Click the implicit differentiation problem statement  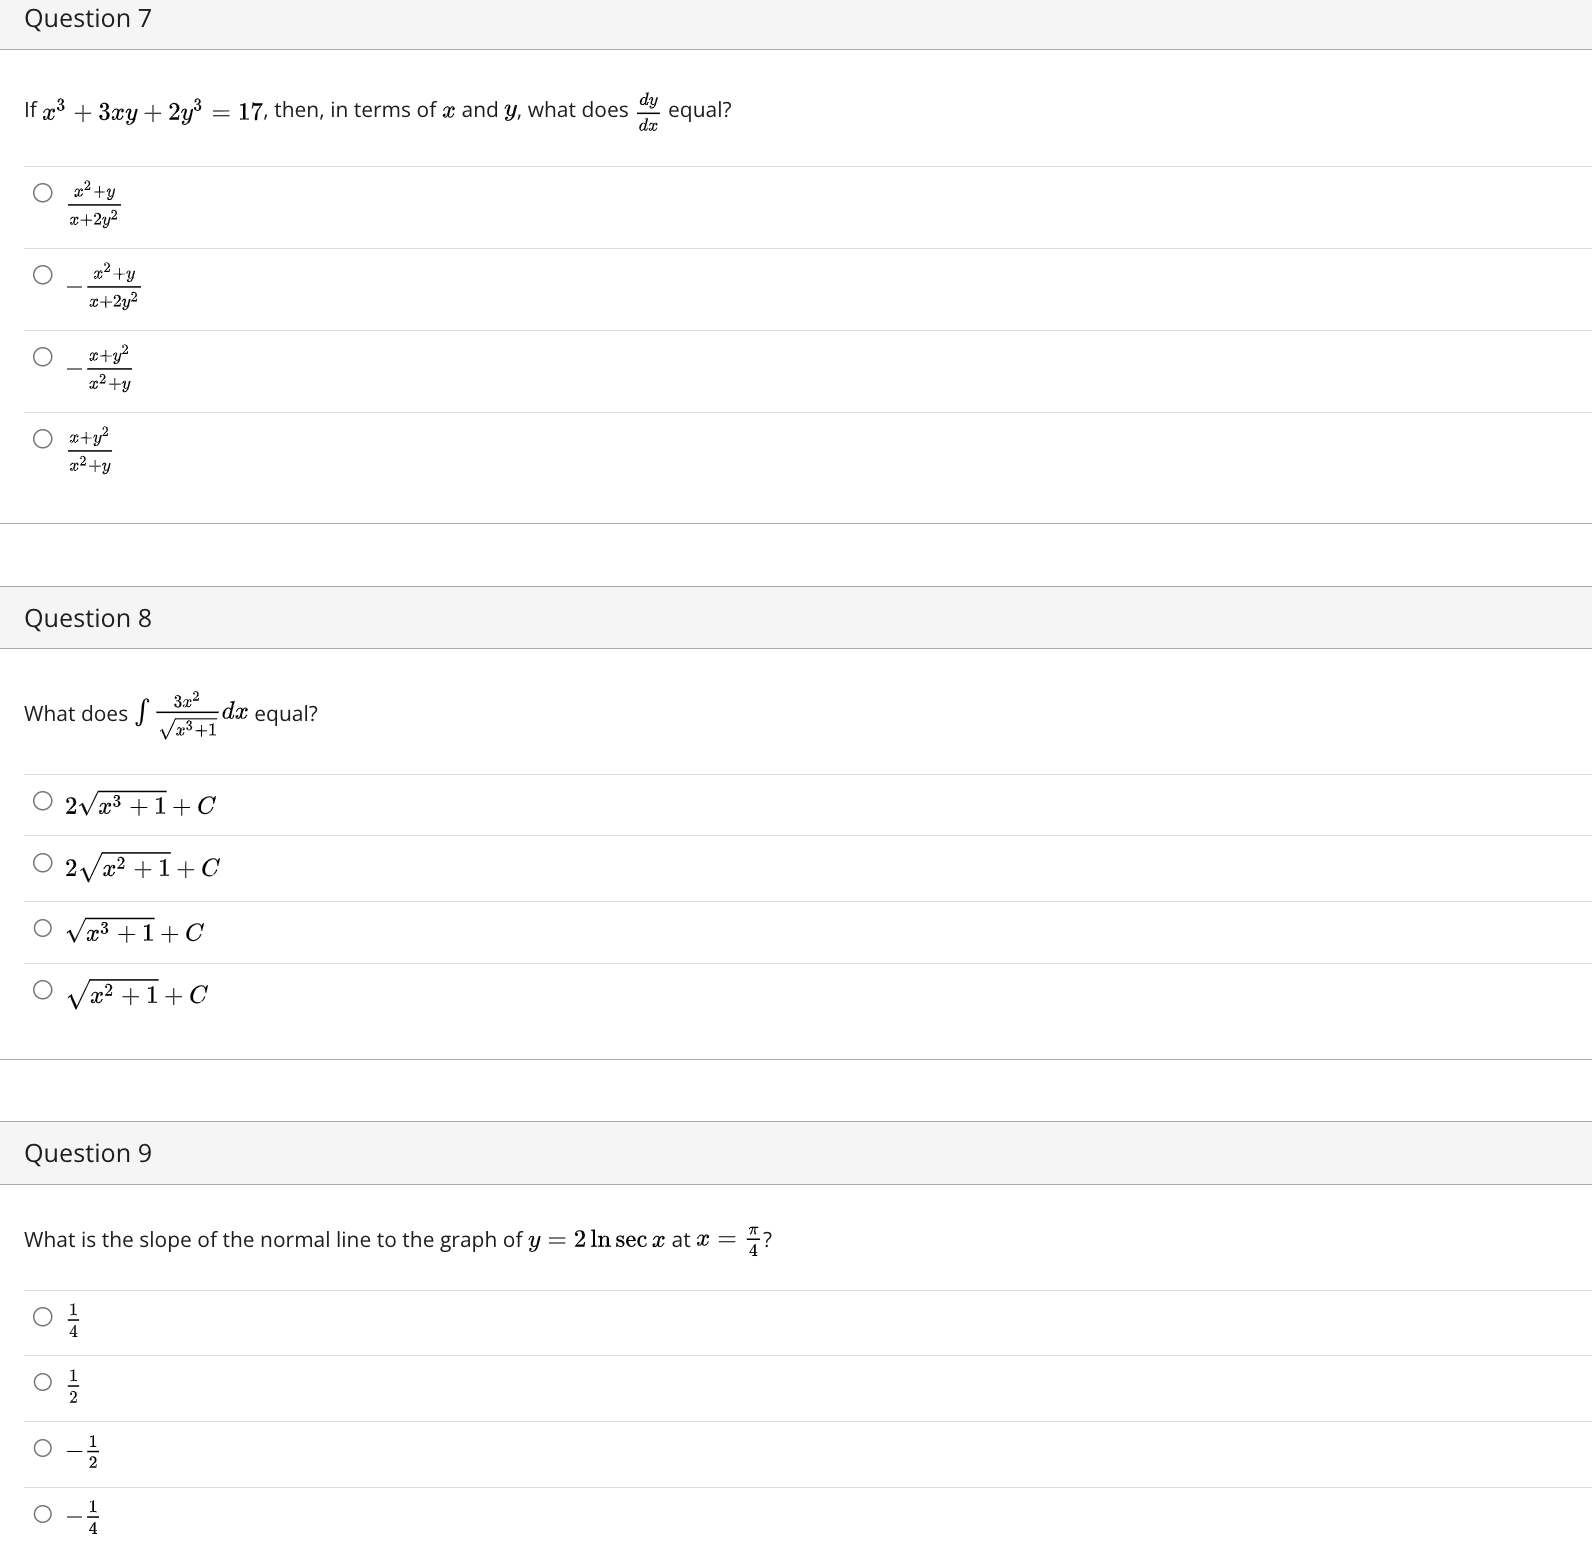[376, 110]
